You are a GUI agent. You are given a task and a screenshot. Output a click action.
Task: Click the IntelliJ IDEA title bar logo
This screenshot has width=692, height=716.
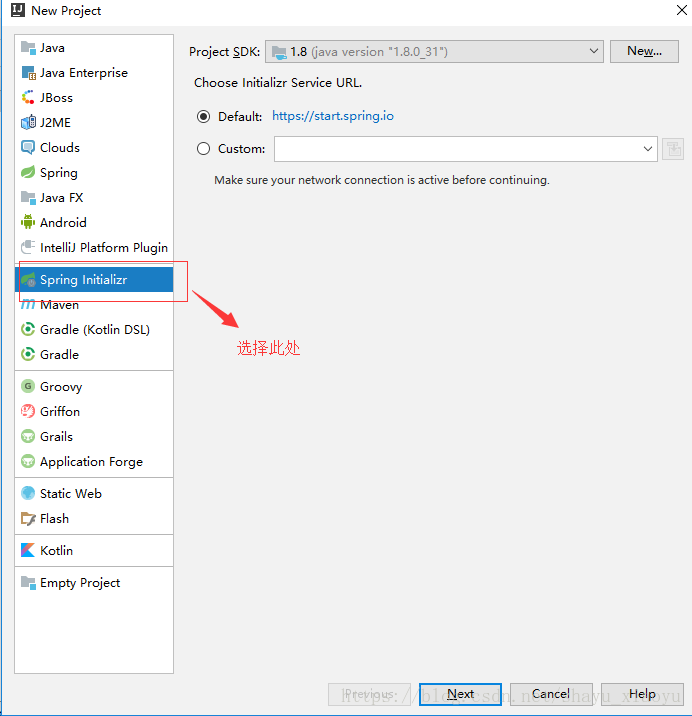18,10
